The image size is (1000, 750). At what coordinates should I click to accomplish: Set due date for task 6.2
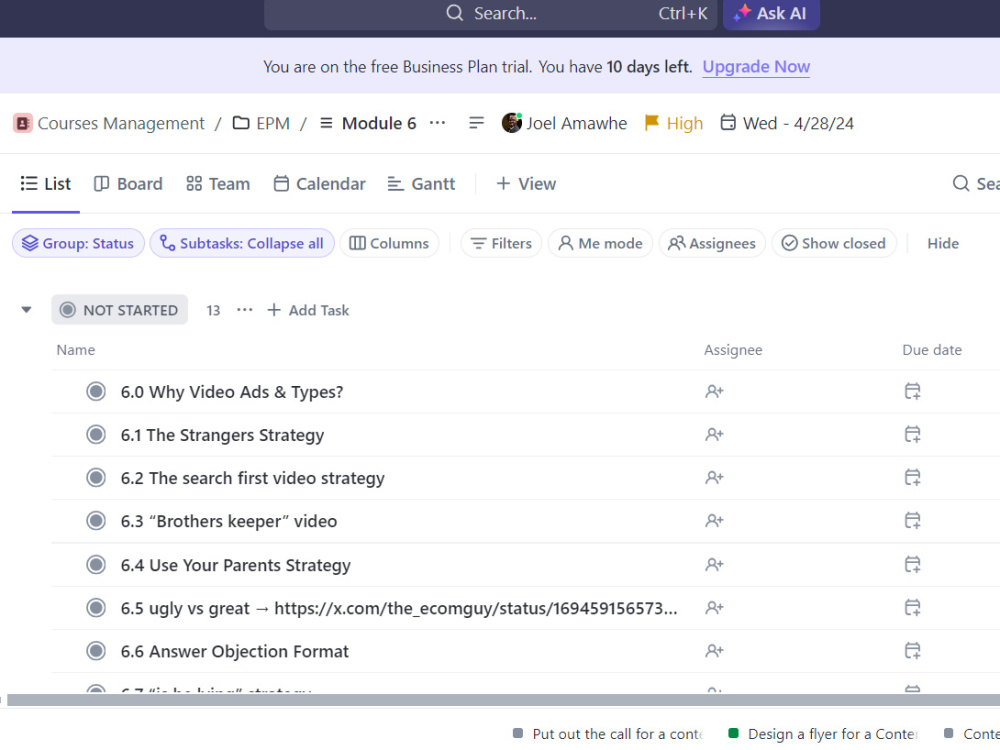pyautogui.click(x=913, y=478)
